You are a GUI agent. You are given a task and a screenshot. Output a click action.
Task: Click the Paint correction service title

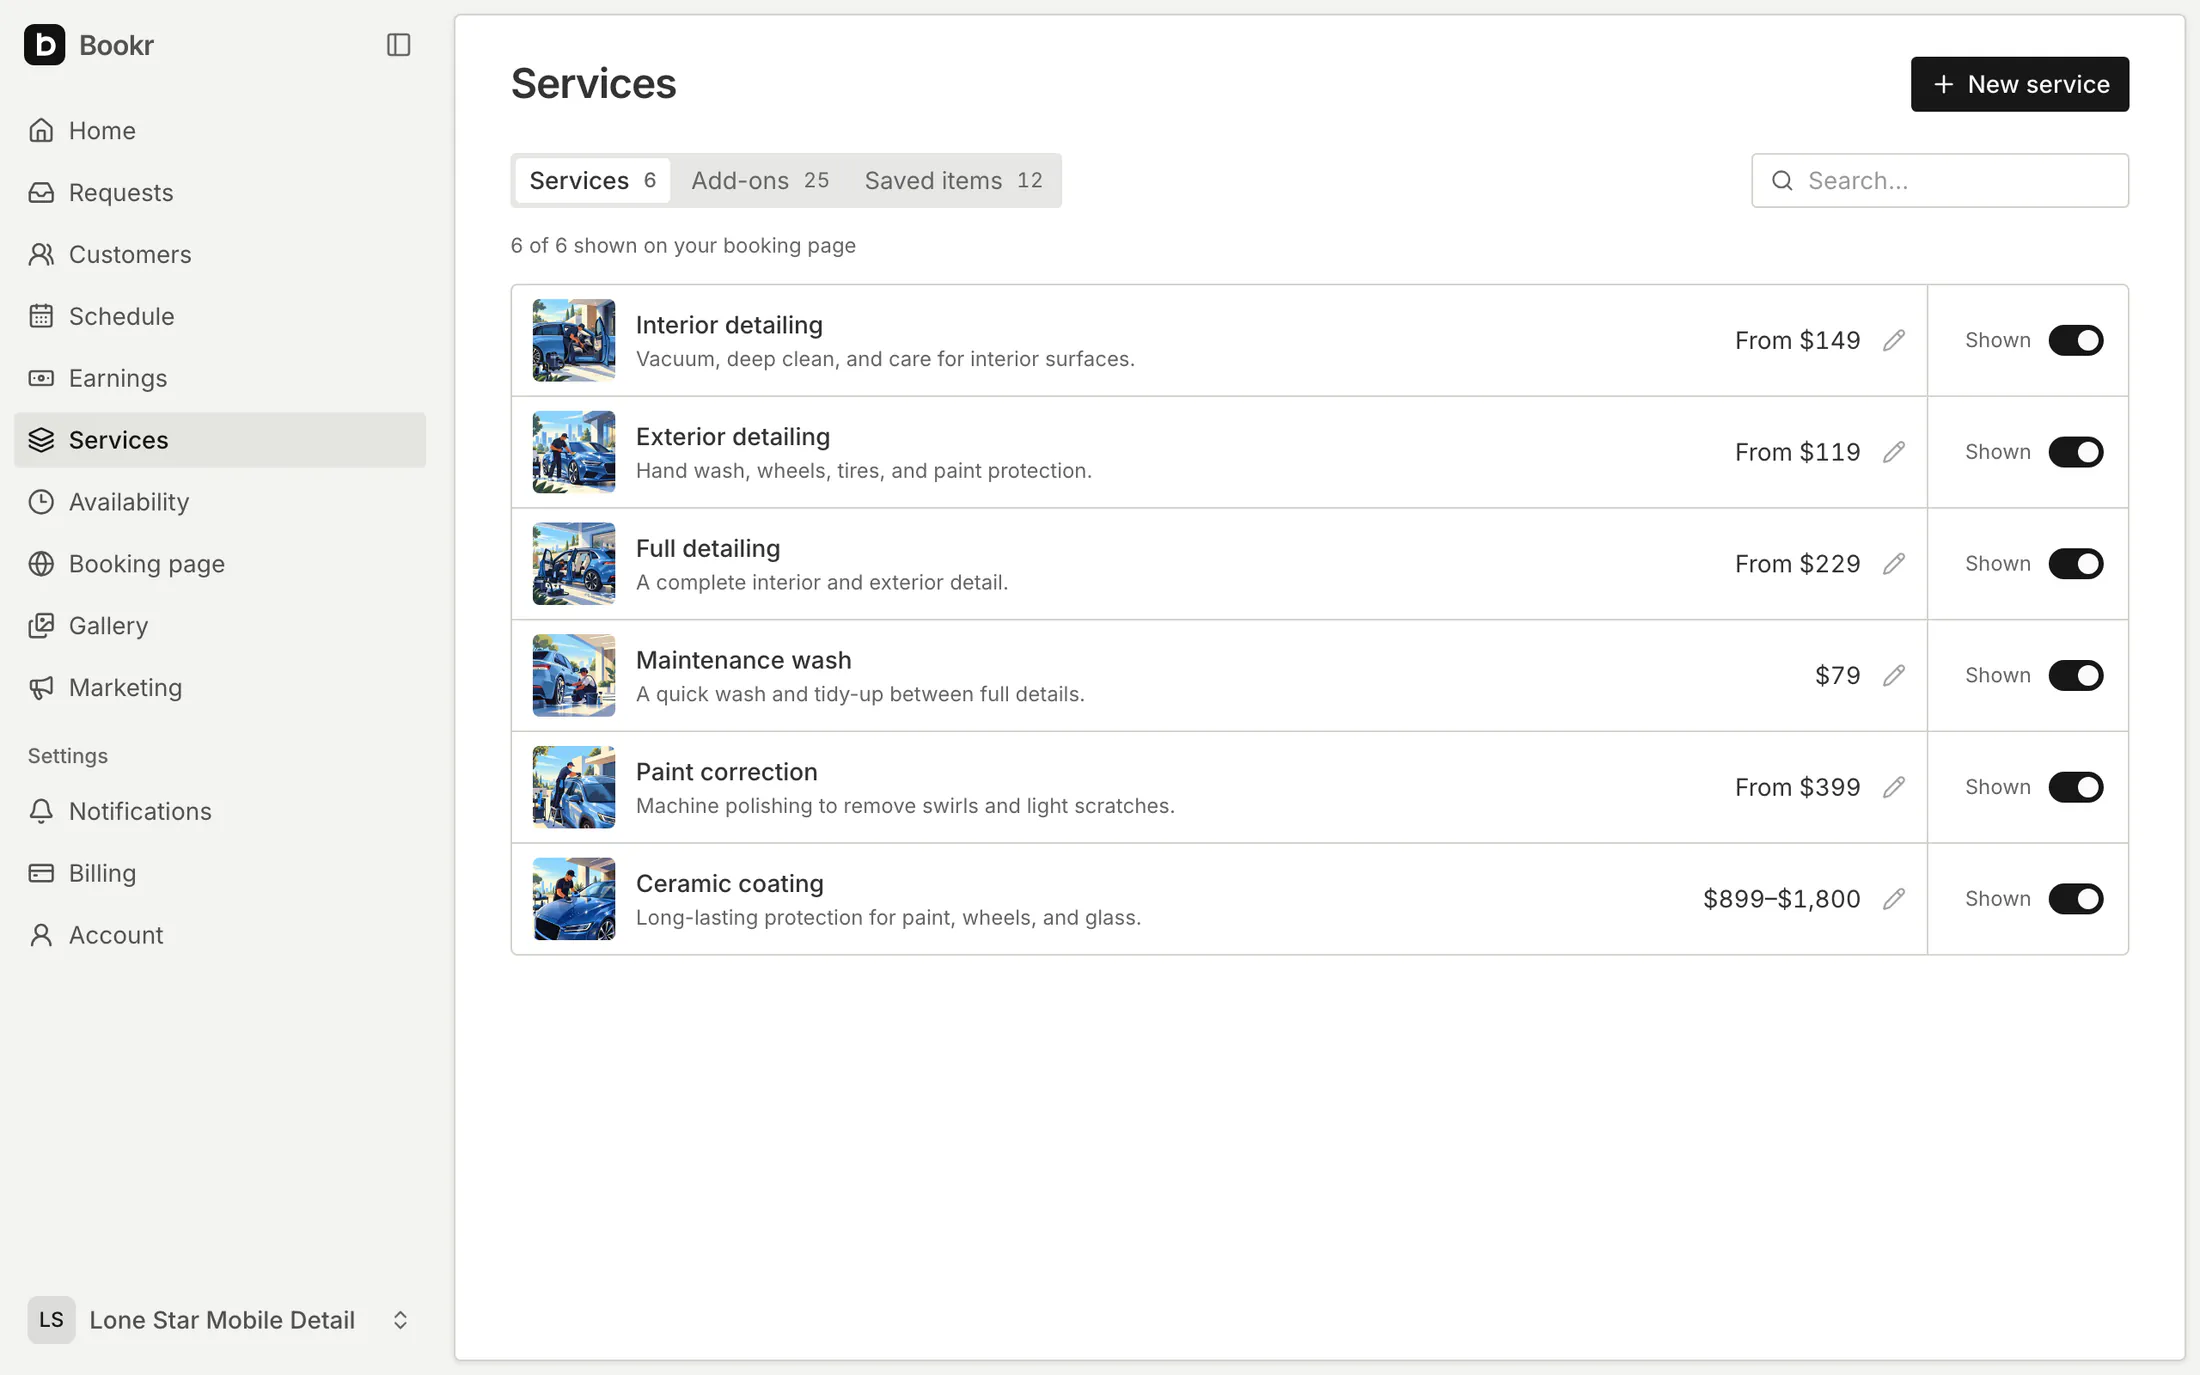coord(727,772)
